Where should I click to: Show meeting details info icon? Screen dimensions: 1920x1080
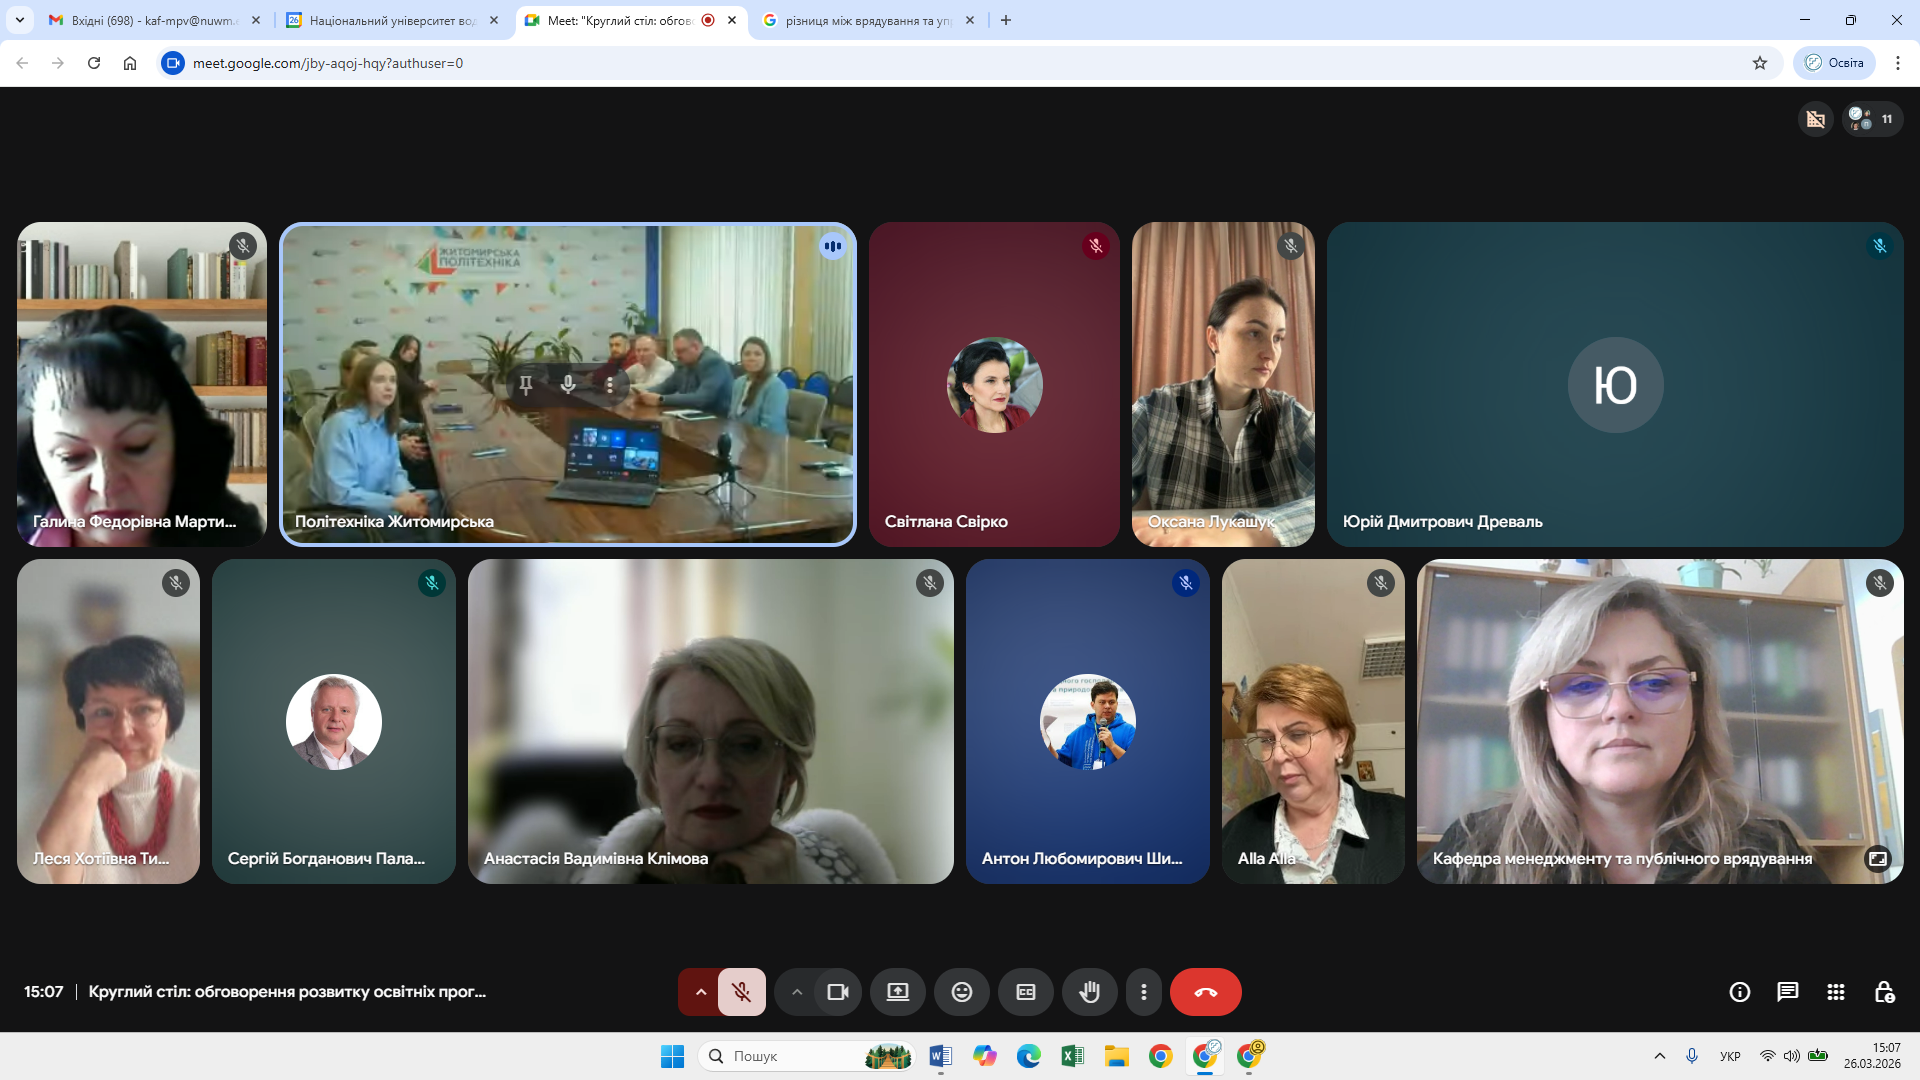click(x=1739, y=992)
